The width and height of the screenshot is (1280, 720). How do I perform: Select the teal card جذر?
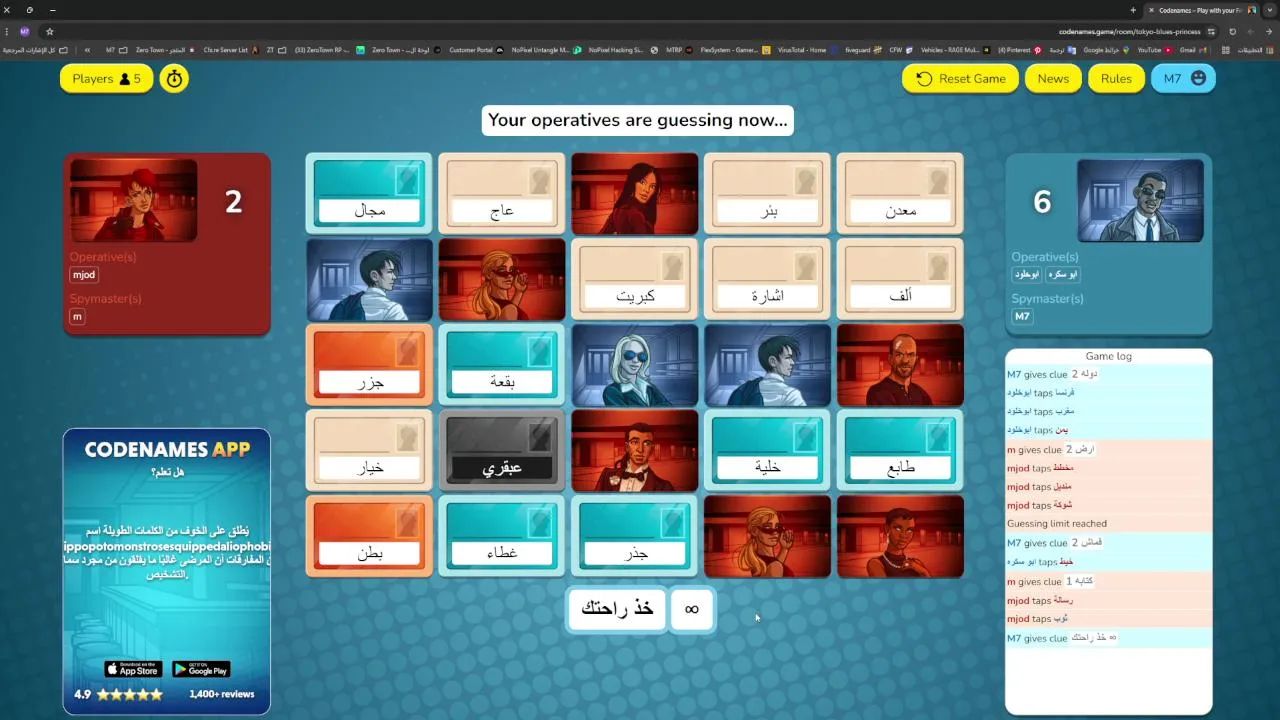pyautogui.click(x=634, y=536)
